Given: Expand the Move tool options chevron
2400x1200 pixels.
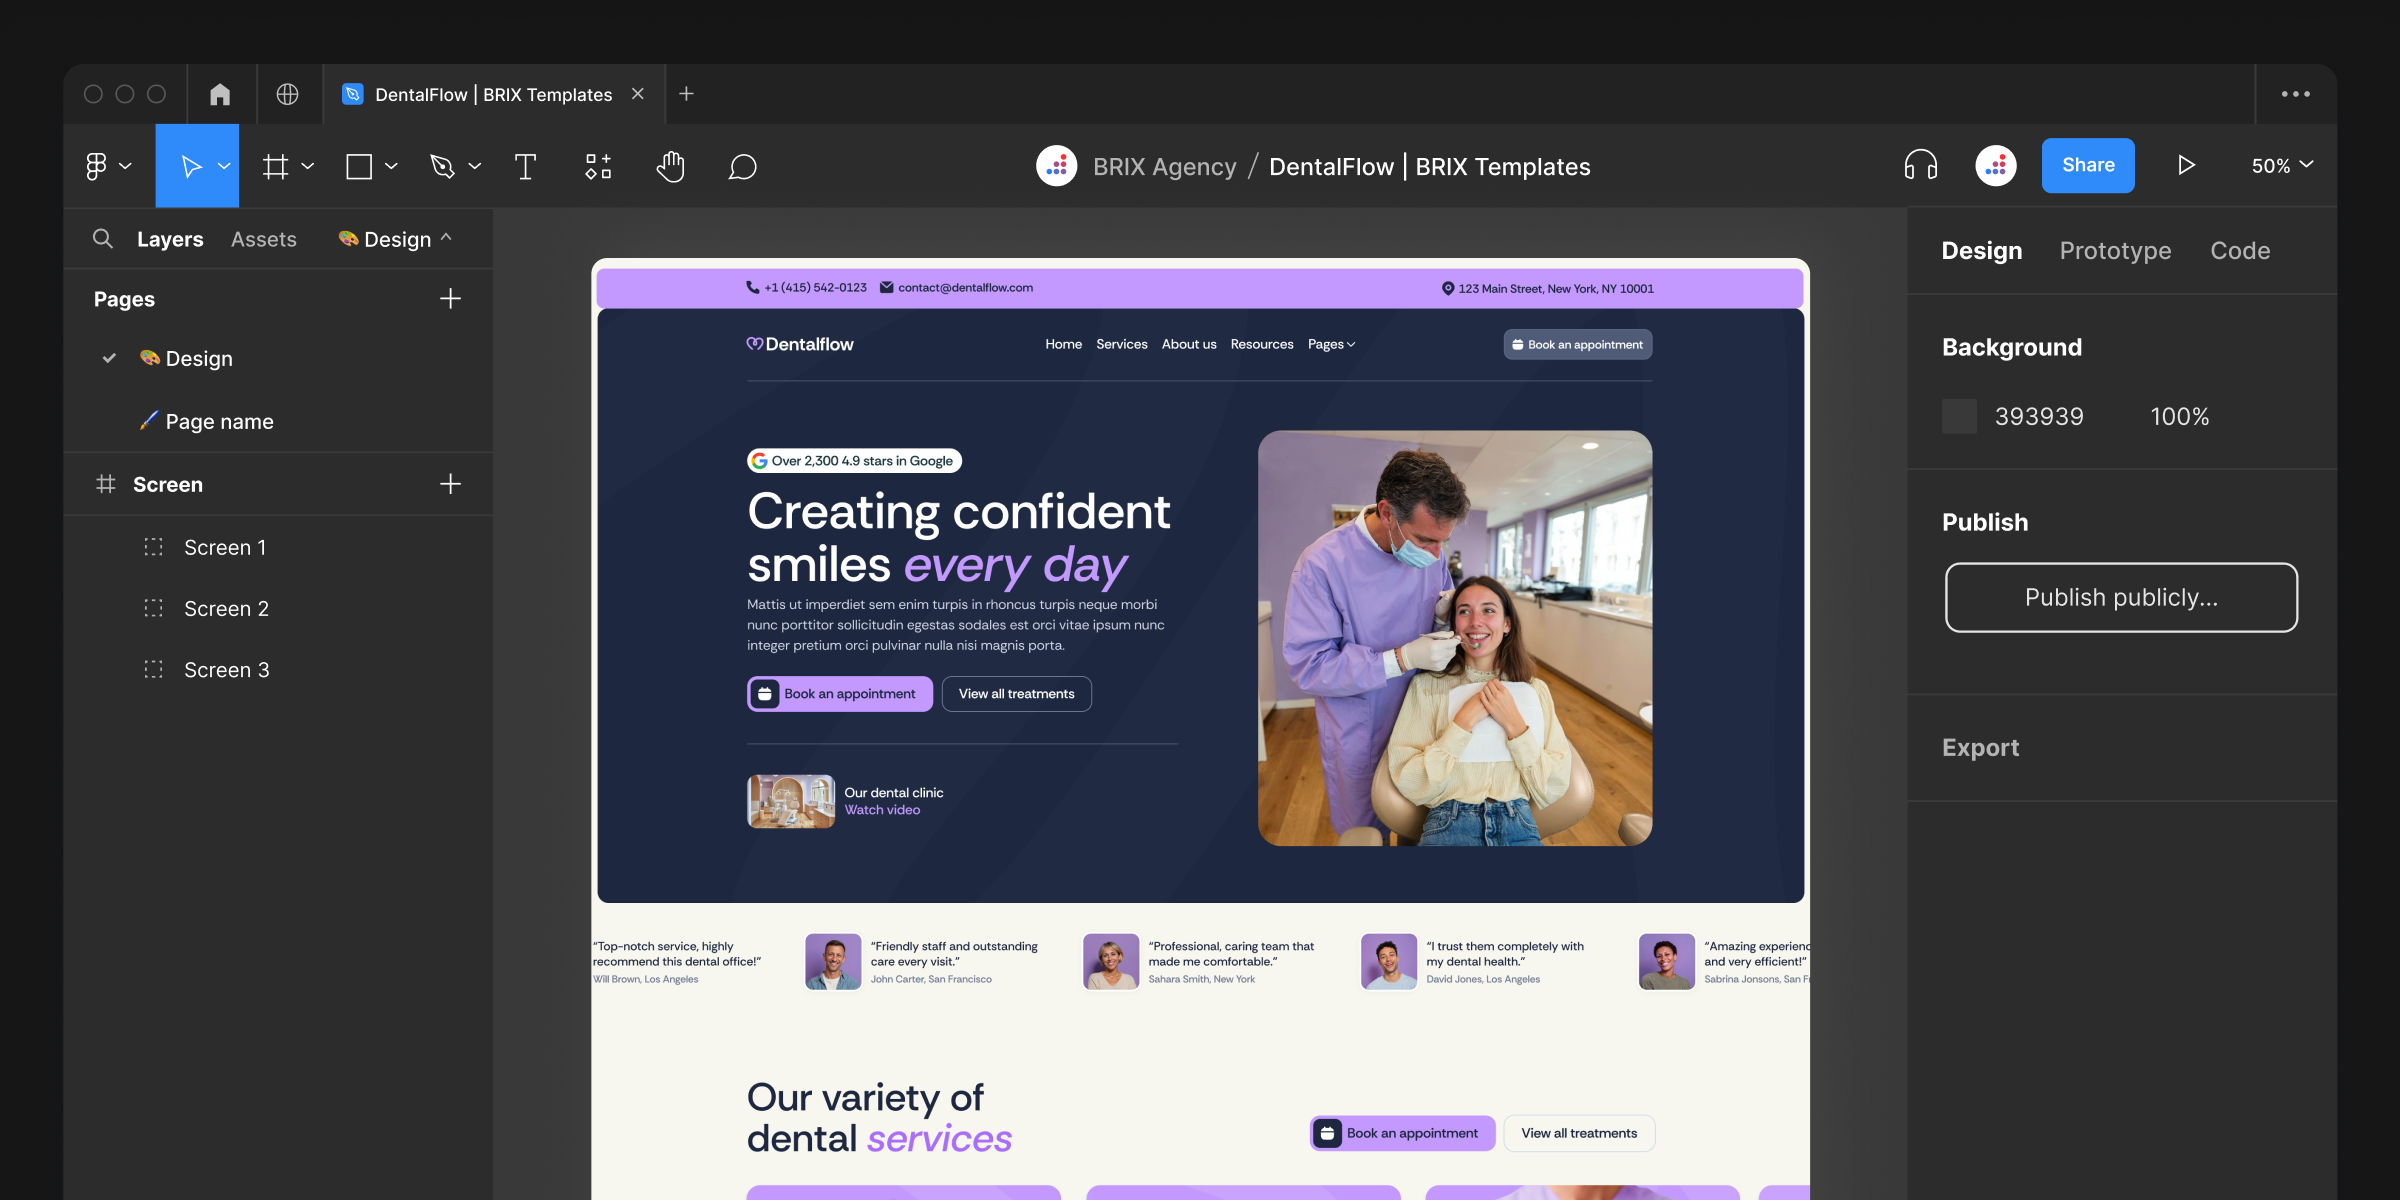Looking at the screenshot, I should 224,166.
